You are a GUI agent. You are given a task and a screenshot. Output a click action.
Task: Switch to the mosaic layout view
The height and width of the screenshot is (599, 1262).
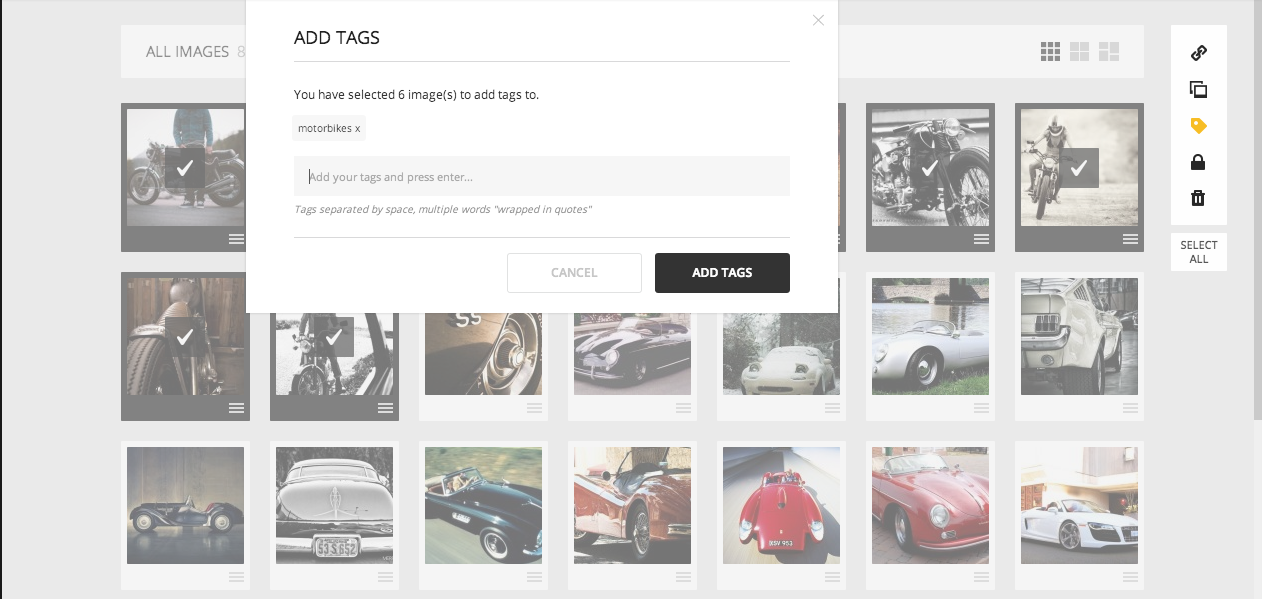pos(1109,52)
